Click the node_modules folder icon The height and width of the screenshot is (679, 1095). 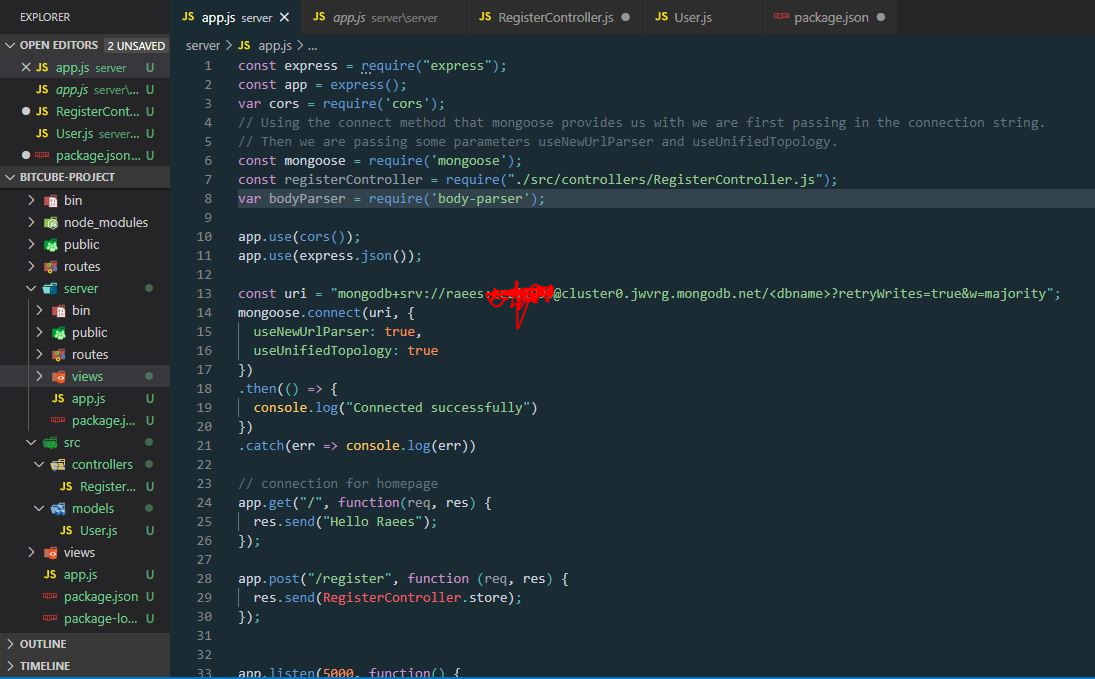click(x=50, y=223)
